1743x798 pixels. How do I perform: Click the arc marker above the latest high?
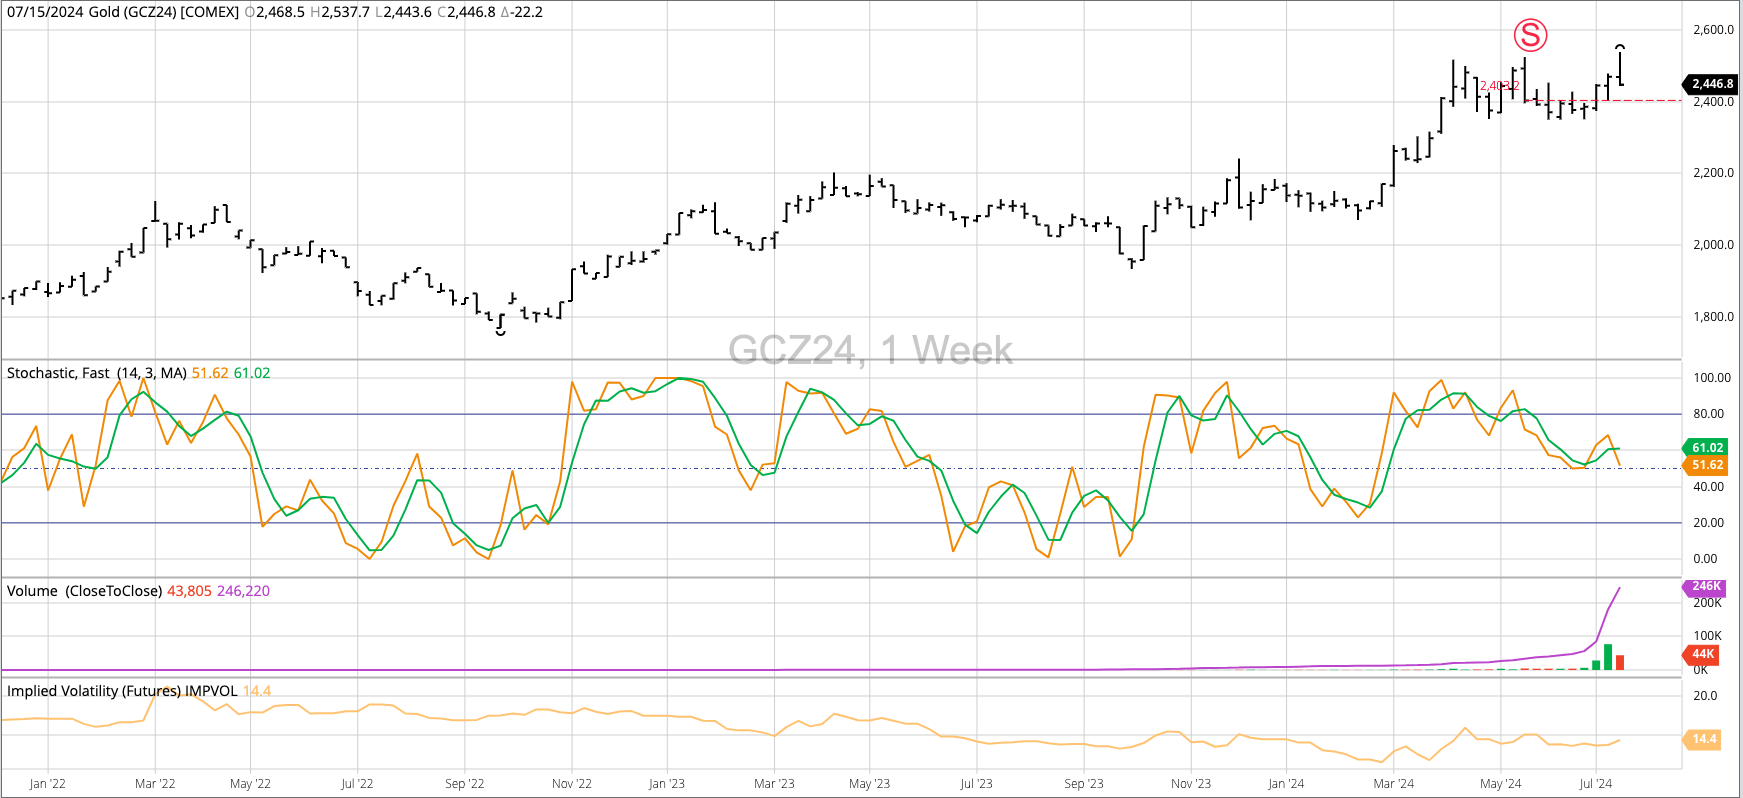pyautogui.click(x=1620, y=46)
